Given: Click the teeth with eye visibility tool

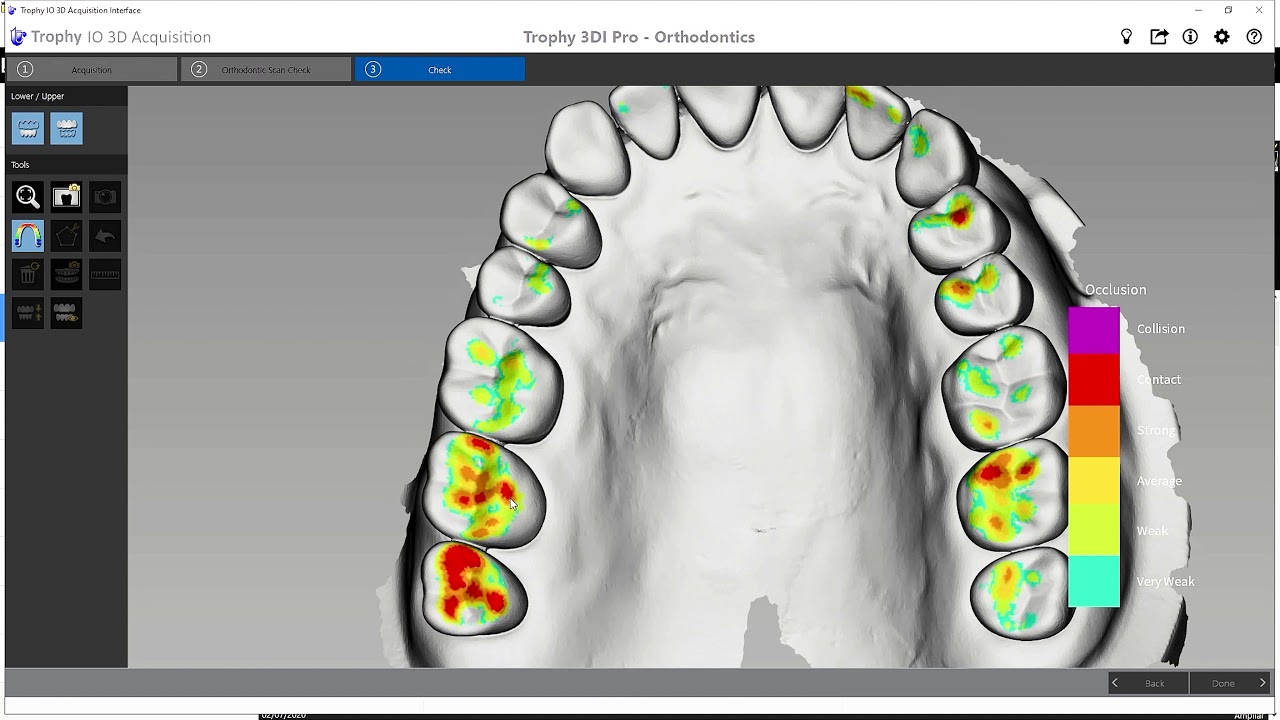Looking at the screenshot, I should [67, 313].
